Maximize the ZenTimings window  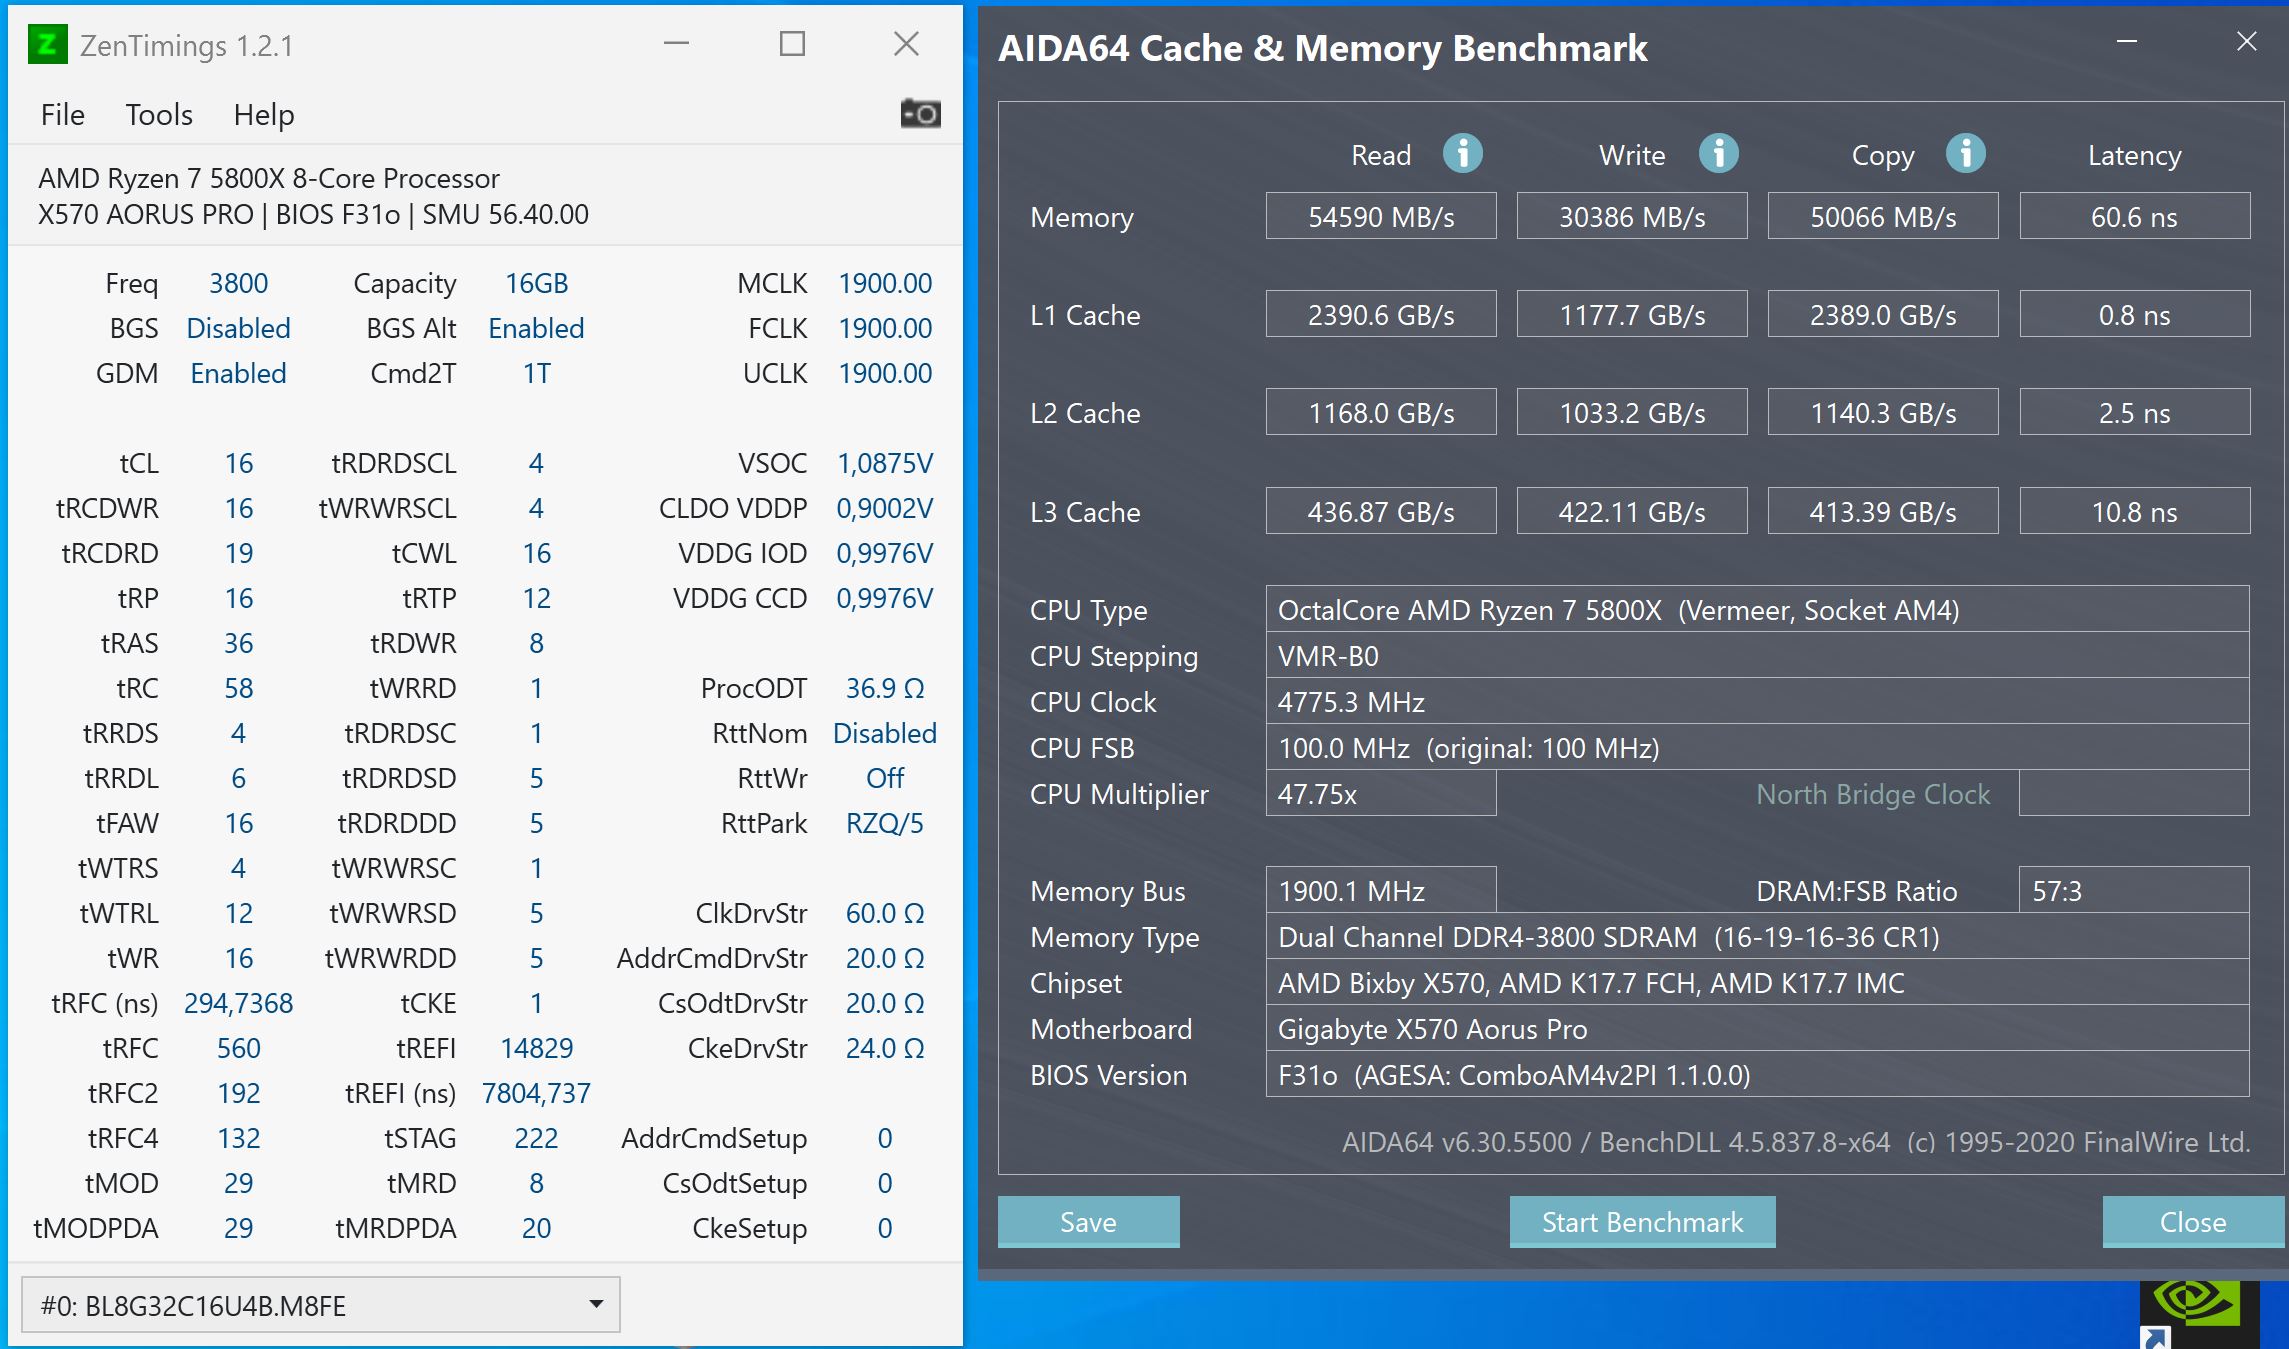(x=792, y=44)
